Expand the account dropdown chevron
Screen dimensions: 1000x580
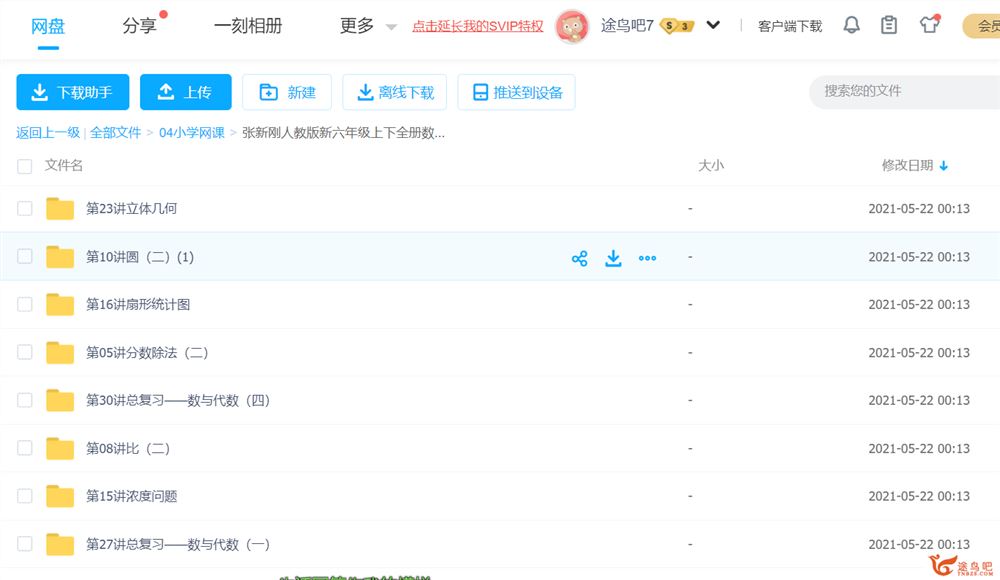point(713,26)
